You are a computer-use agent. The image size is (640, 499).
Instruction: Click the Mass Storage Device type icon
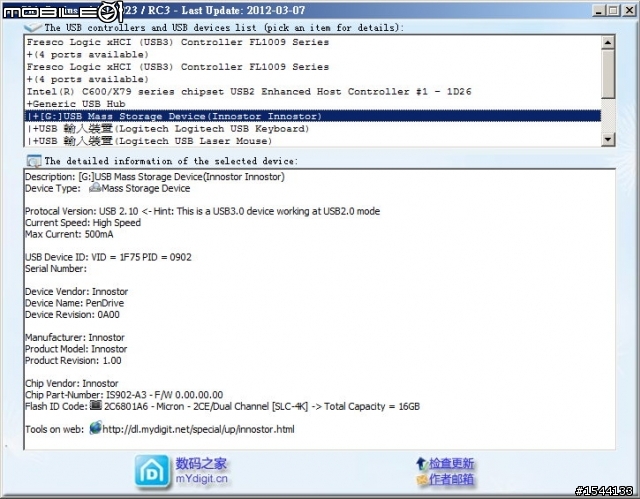[95, 188]
